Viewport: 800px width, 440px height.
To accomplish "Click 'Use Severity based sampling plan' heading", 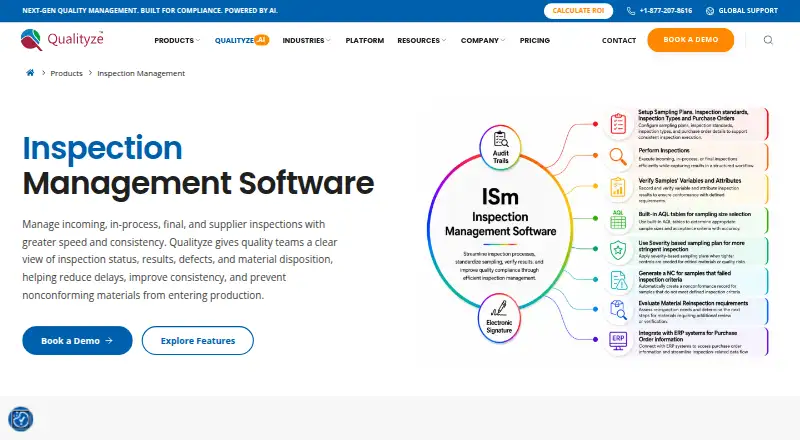I will [x=691, y=246].
